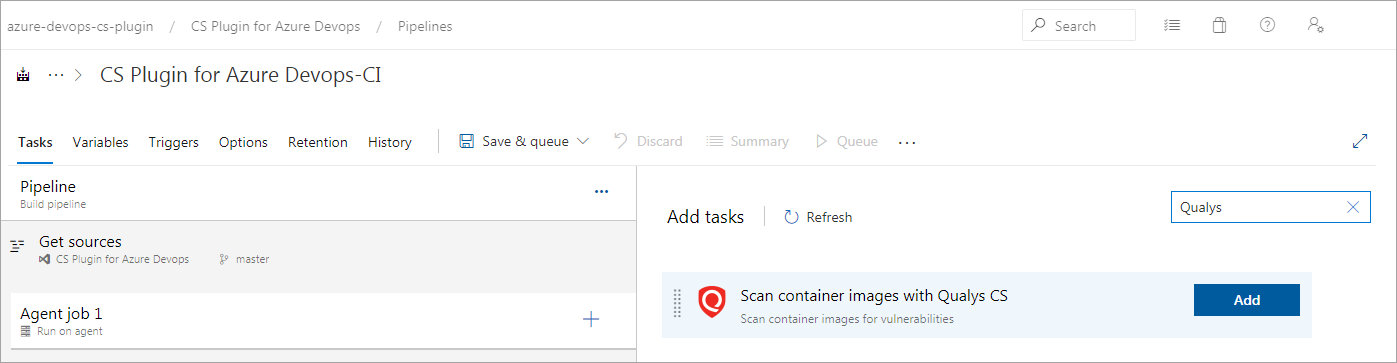The image size is (1397, 363).
Task: Switch to the History tab
Action: point(390,142)
